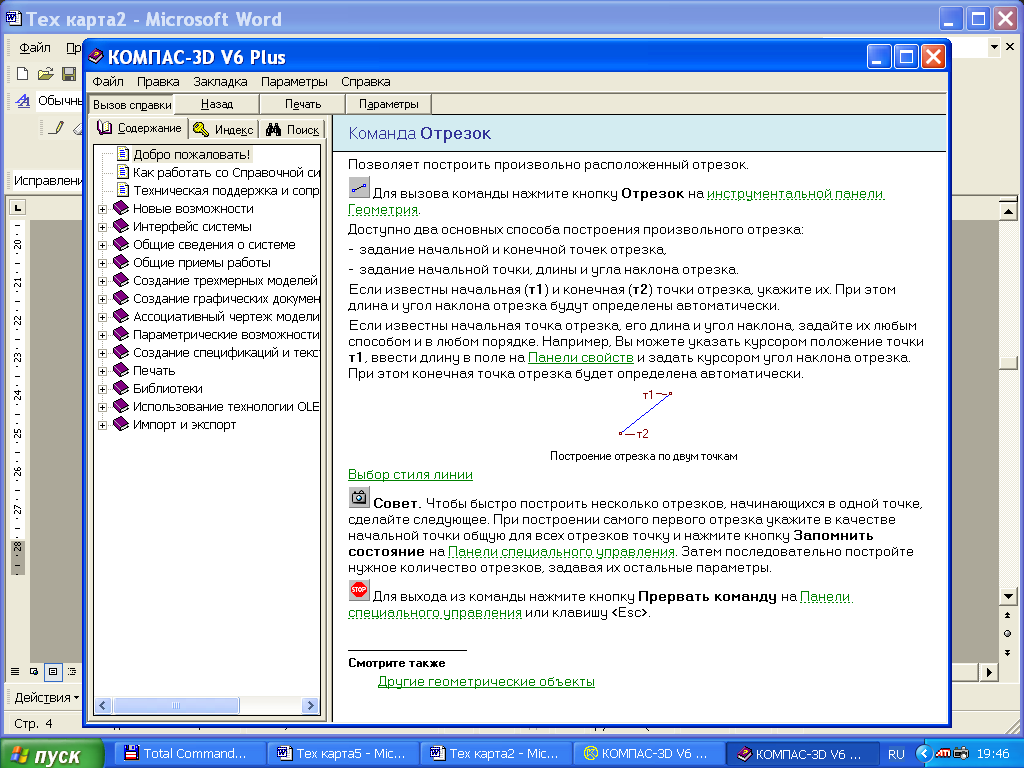Screen dimensions: 1024x768
Task: Switch to Тех карта2 Word taskbar button
Action: 494,754
